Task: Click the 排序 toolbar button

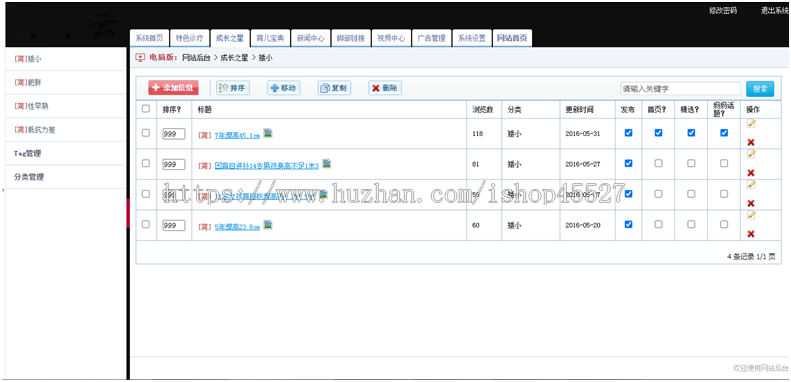Action: coord(233,88)
